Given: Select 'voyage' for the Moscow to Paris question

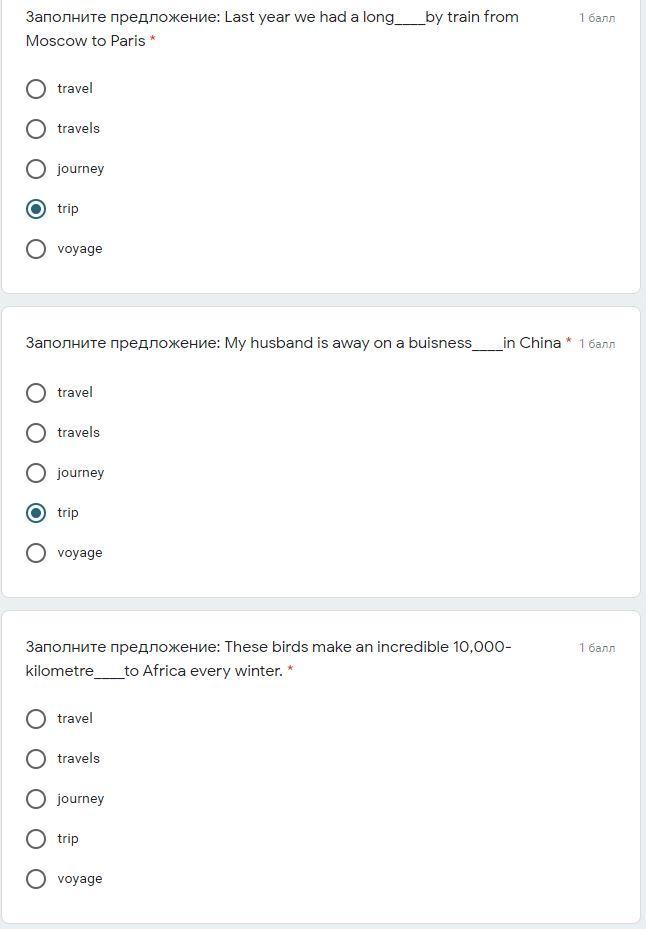Looking at the screenshot, I should point(36,249).
